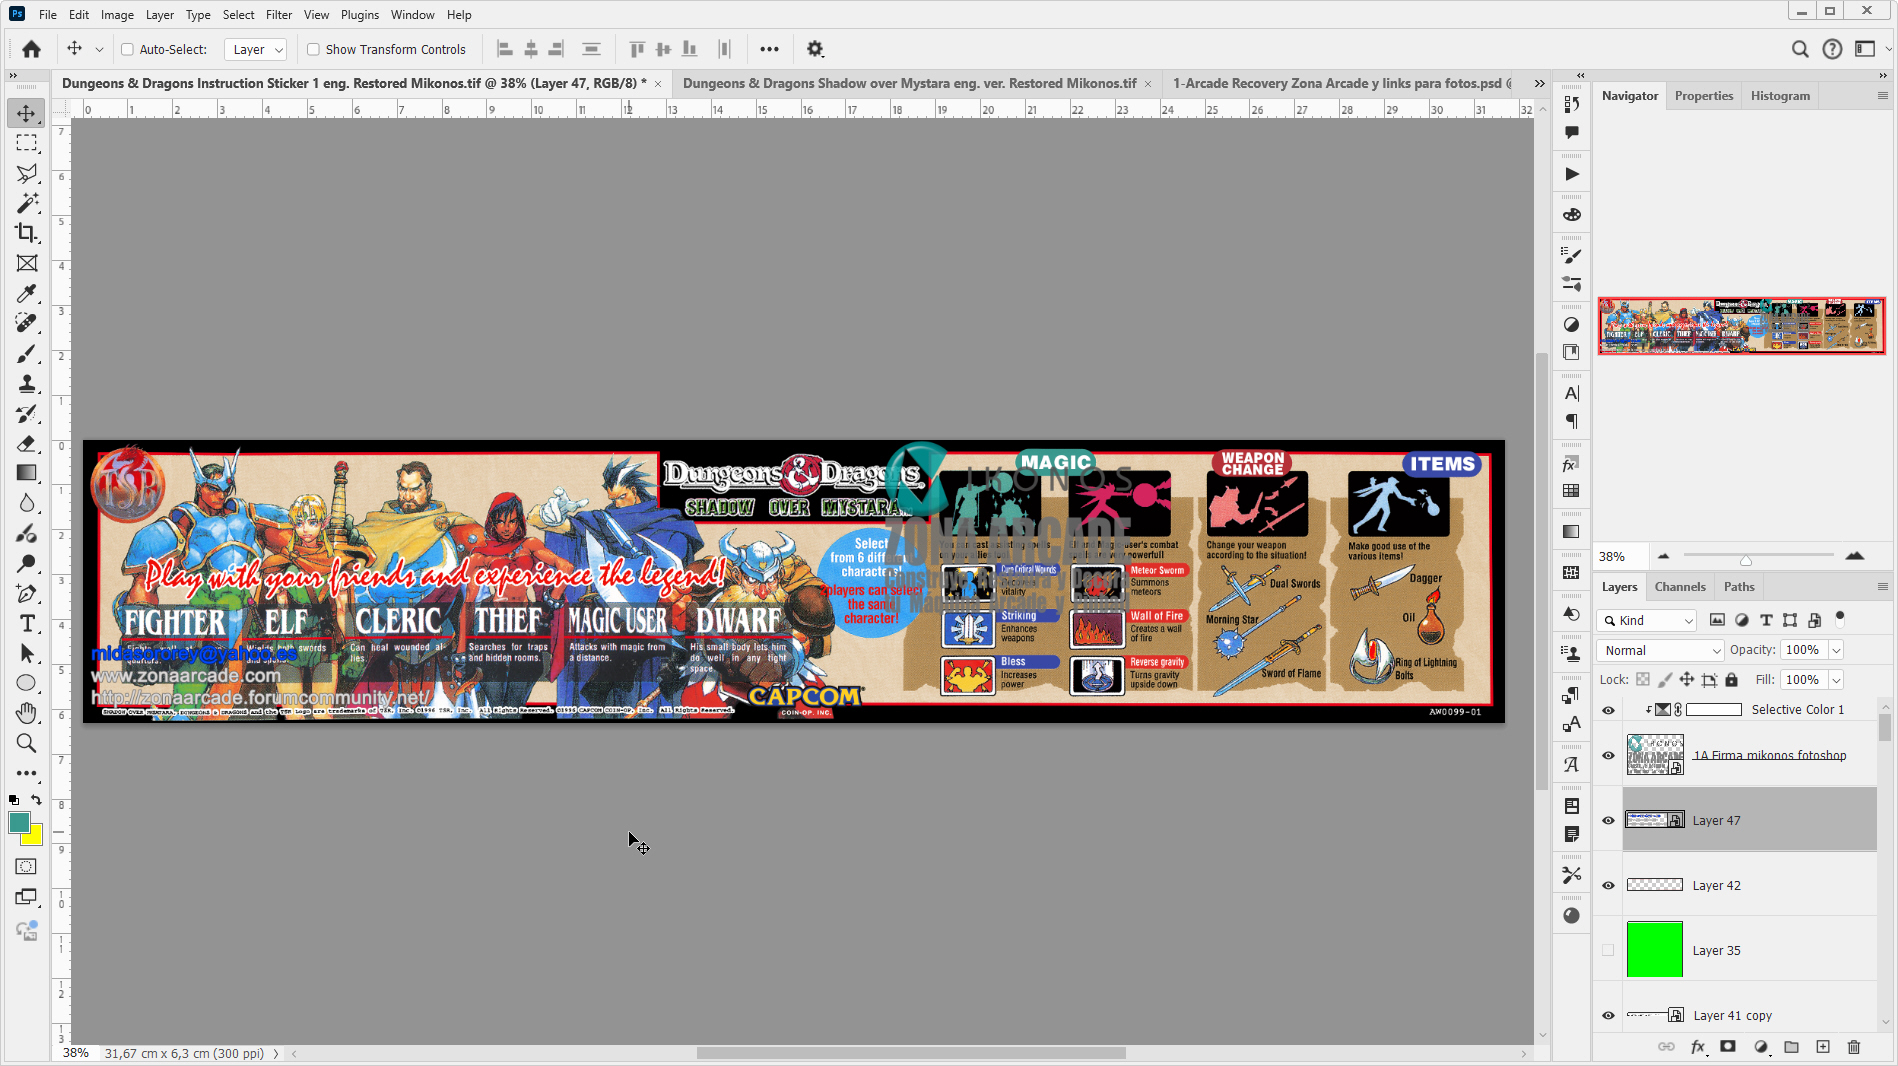The width and height of the screenshot is (1898, 1066).
Task: Select the Horizontal Type tool
Action: [27, 623]
